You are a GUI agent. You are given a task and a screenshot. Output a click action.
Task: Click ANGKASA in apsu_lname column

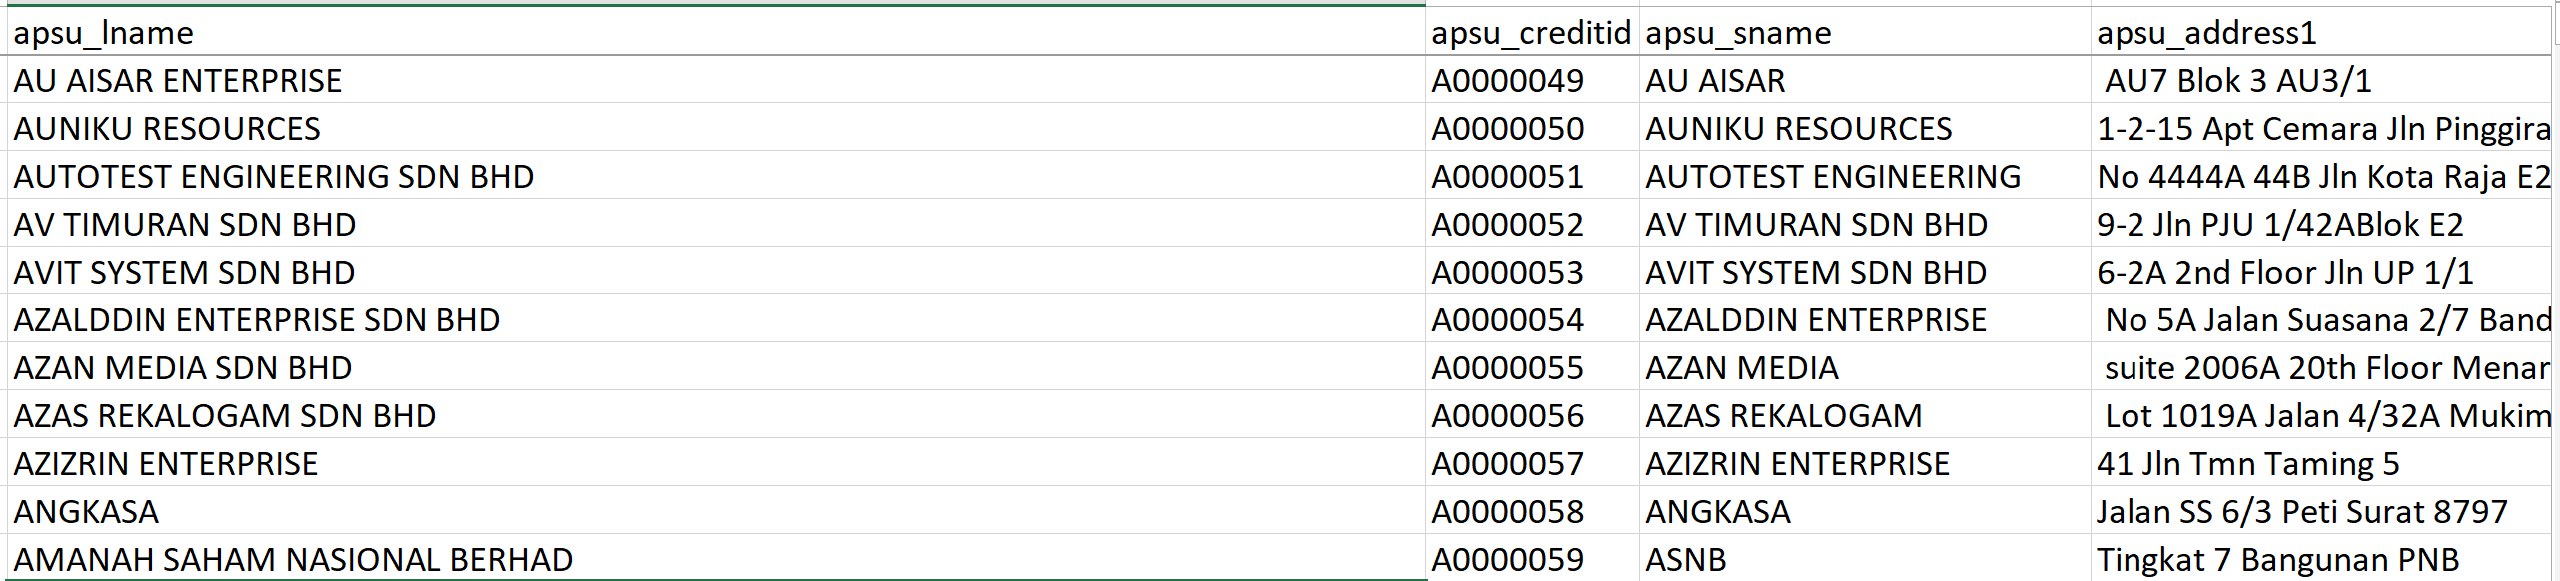click(x=716, y=511)
